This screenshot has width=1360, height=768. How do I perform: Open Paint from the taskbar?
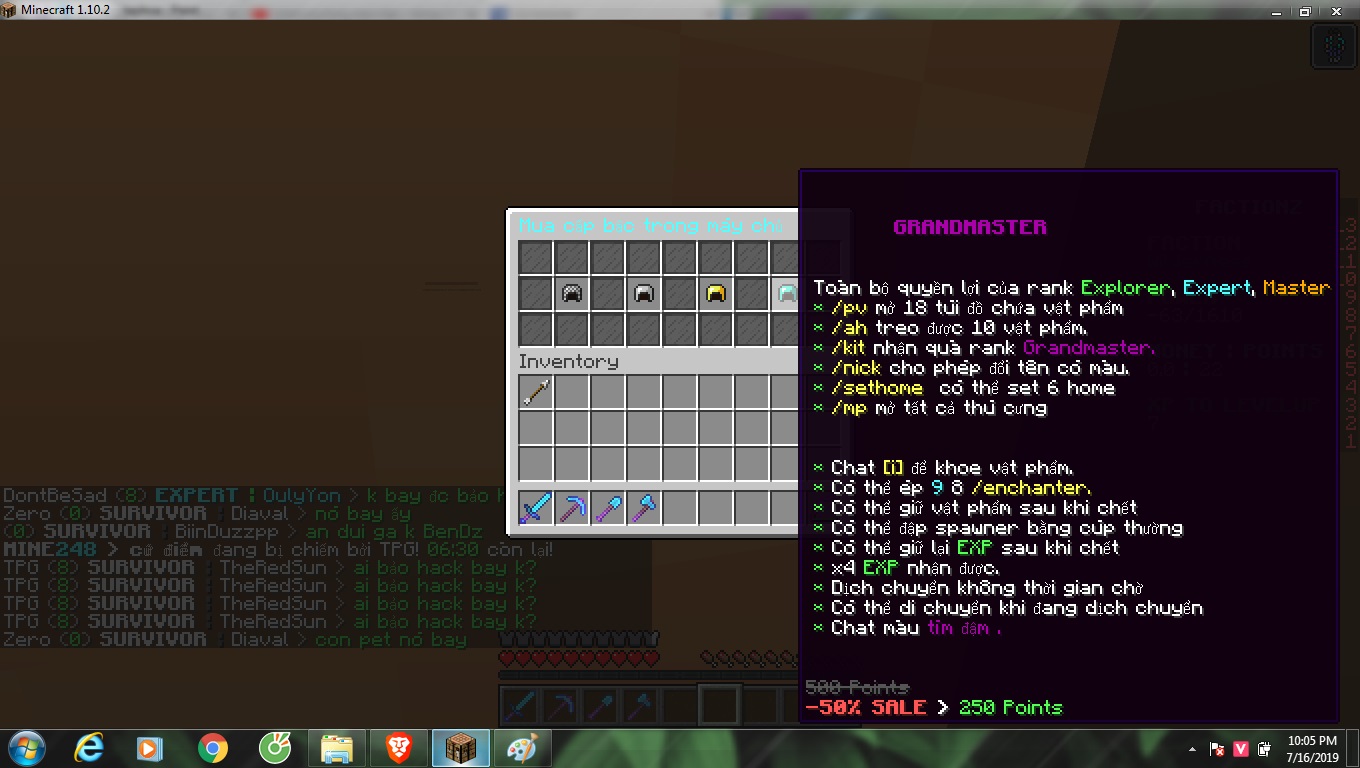(522, 748)
